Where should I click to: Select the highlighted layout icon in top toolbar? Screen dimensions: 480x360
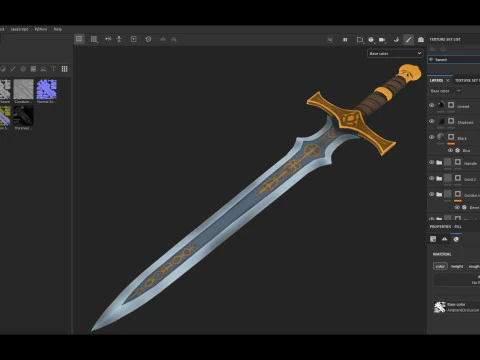coord(79,39)
